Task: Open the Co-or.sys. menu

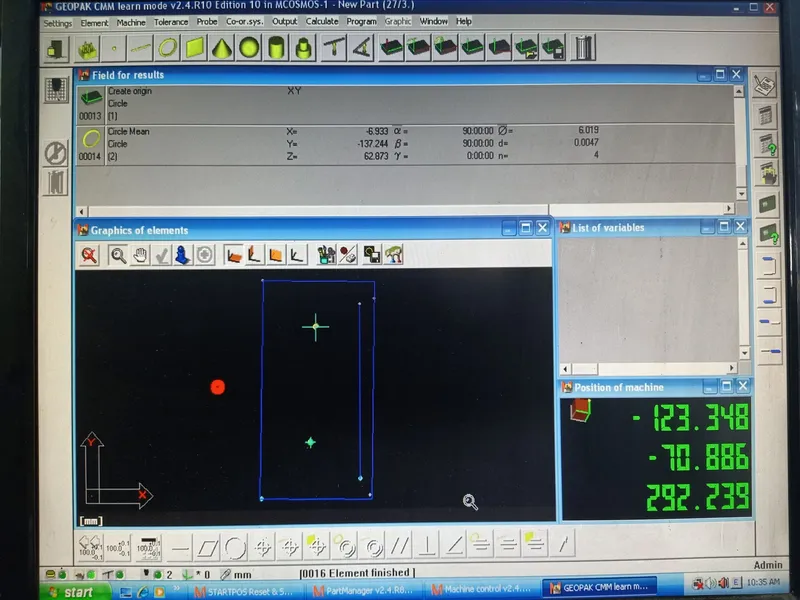Action: pyautogui.click(x=245, y=21)
